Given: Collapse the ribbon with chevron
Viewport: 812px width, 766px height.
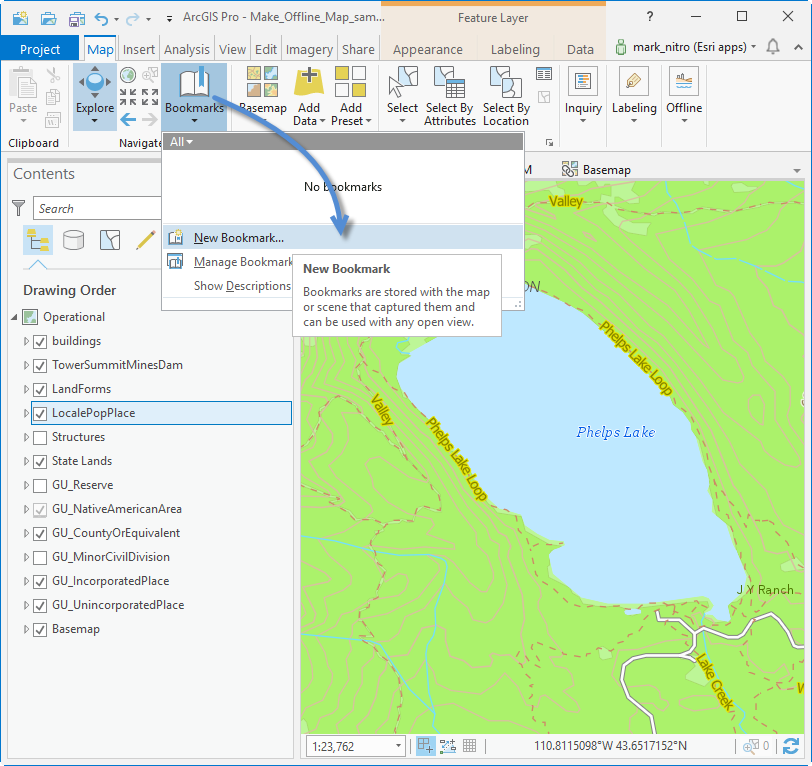Looking at the screenshot, I should [x=798, y=47].
